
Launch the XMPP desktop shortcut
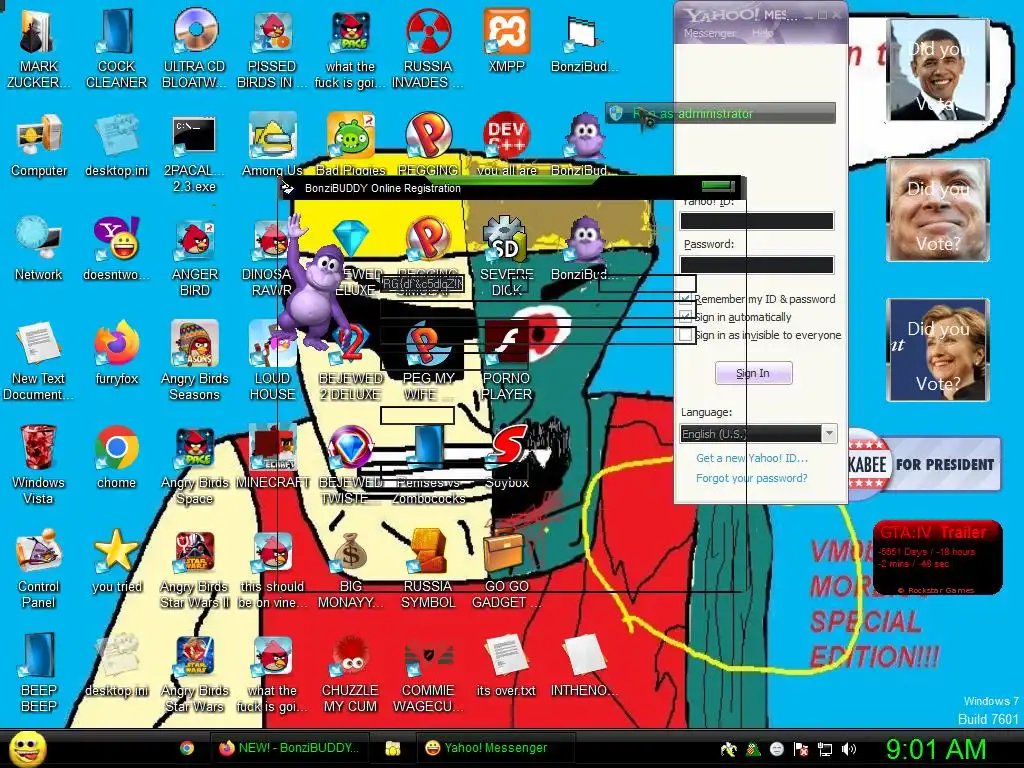pos(506,40)
